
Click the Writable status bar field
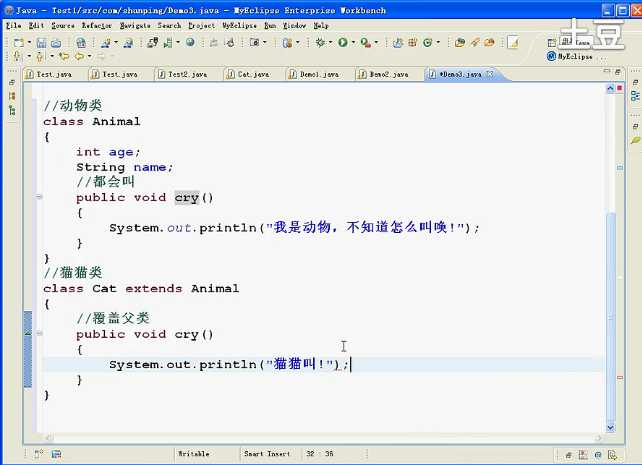194,454
